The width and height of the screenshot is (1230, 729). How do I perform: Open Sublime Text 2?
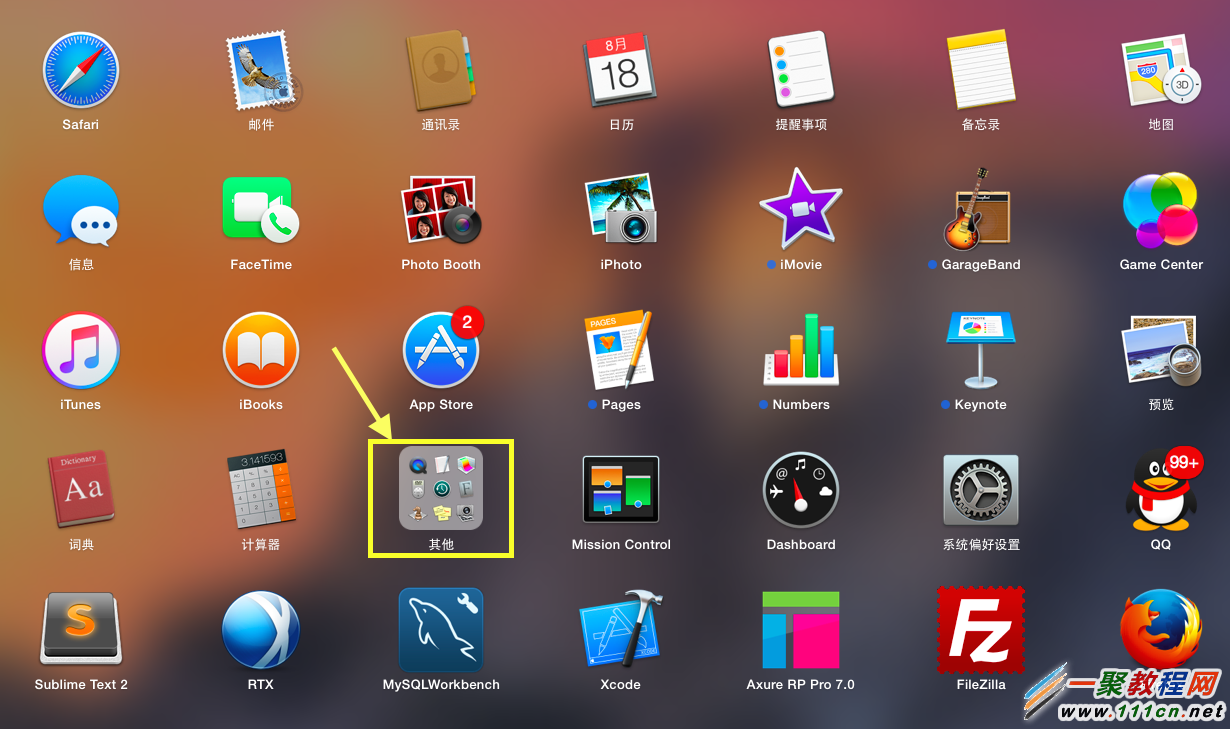tap(80, 630)
